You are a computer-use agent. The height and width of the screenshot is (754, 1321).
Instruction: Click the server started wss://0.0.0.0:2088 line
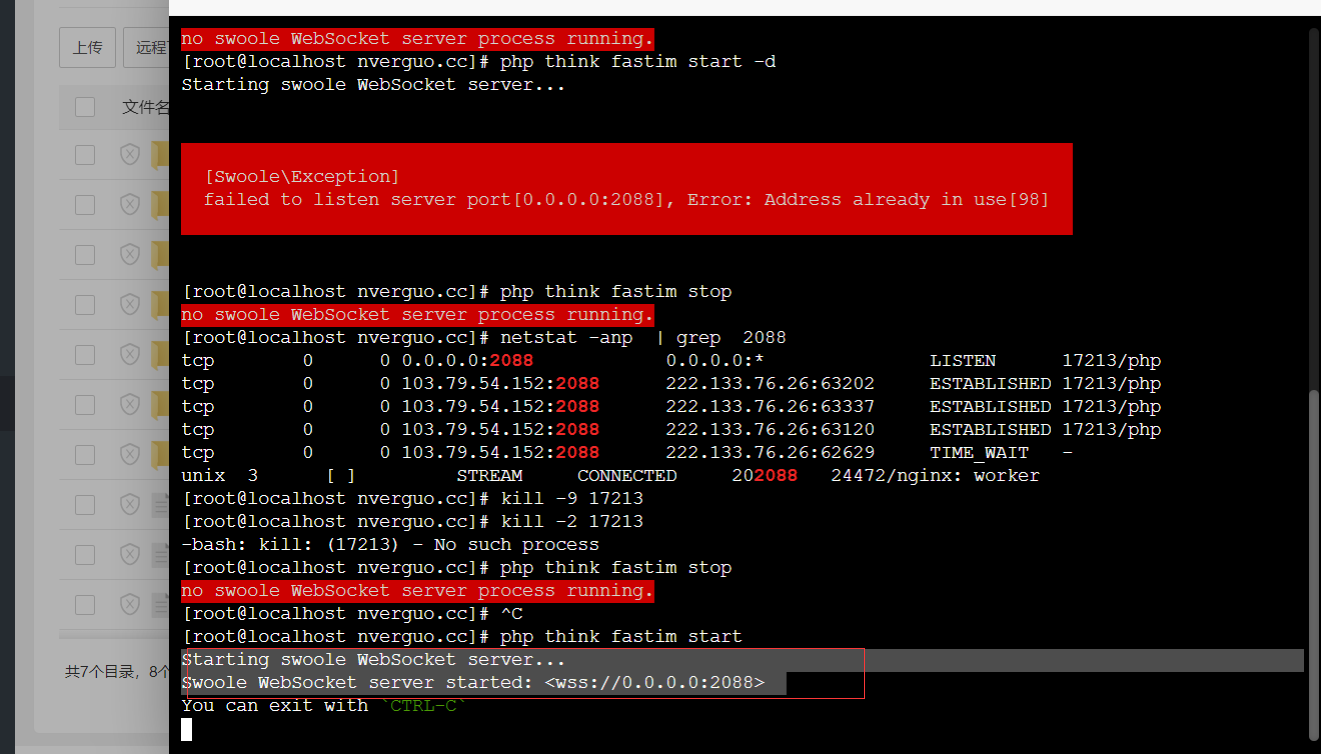(473, 683)
